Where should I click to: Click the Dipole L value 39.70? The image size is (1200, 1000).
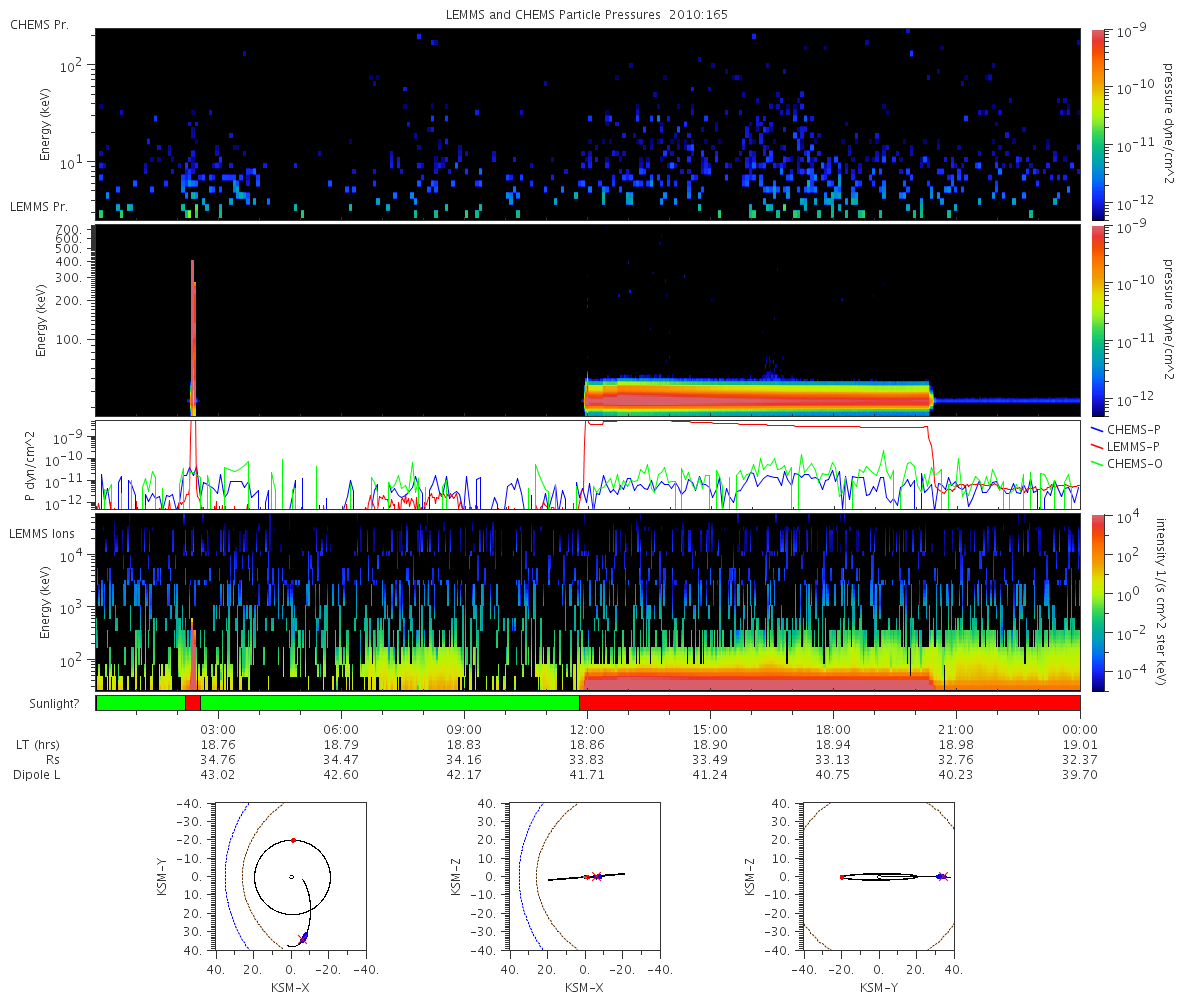coord(1080,775)
